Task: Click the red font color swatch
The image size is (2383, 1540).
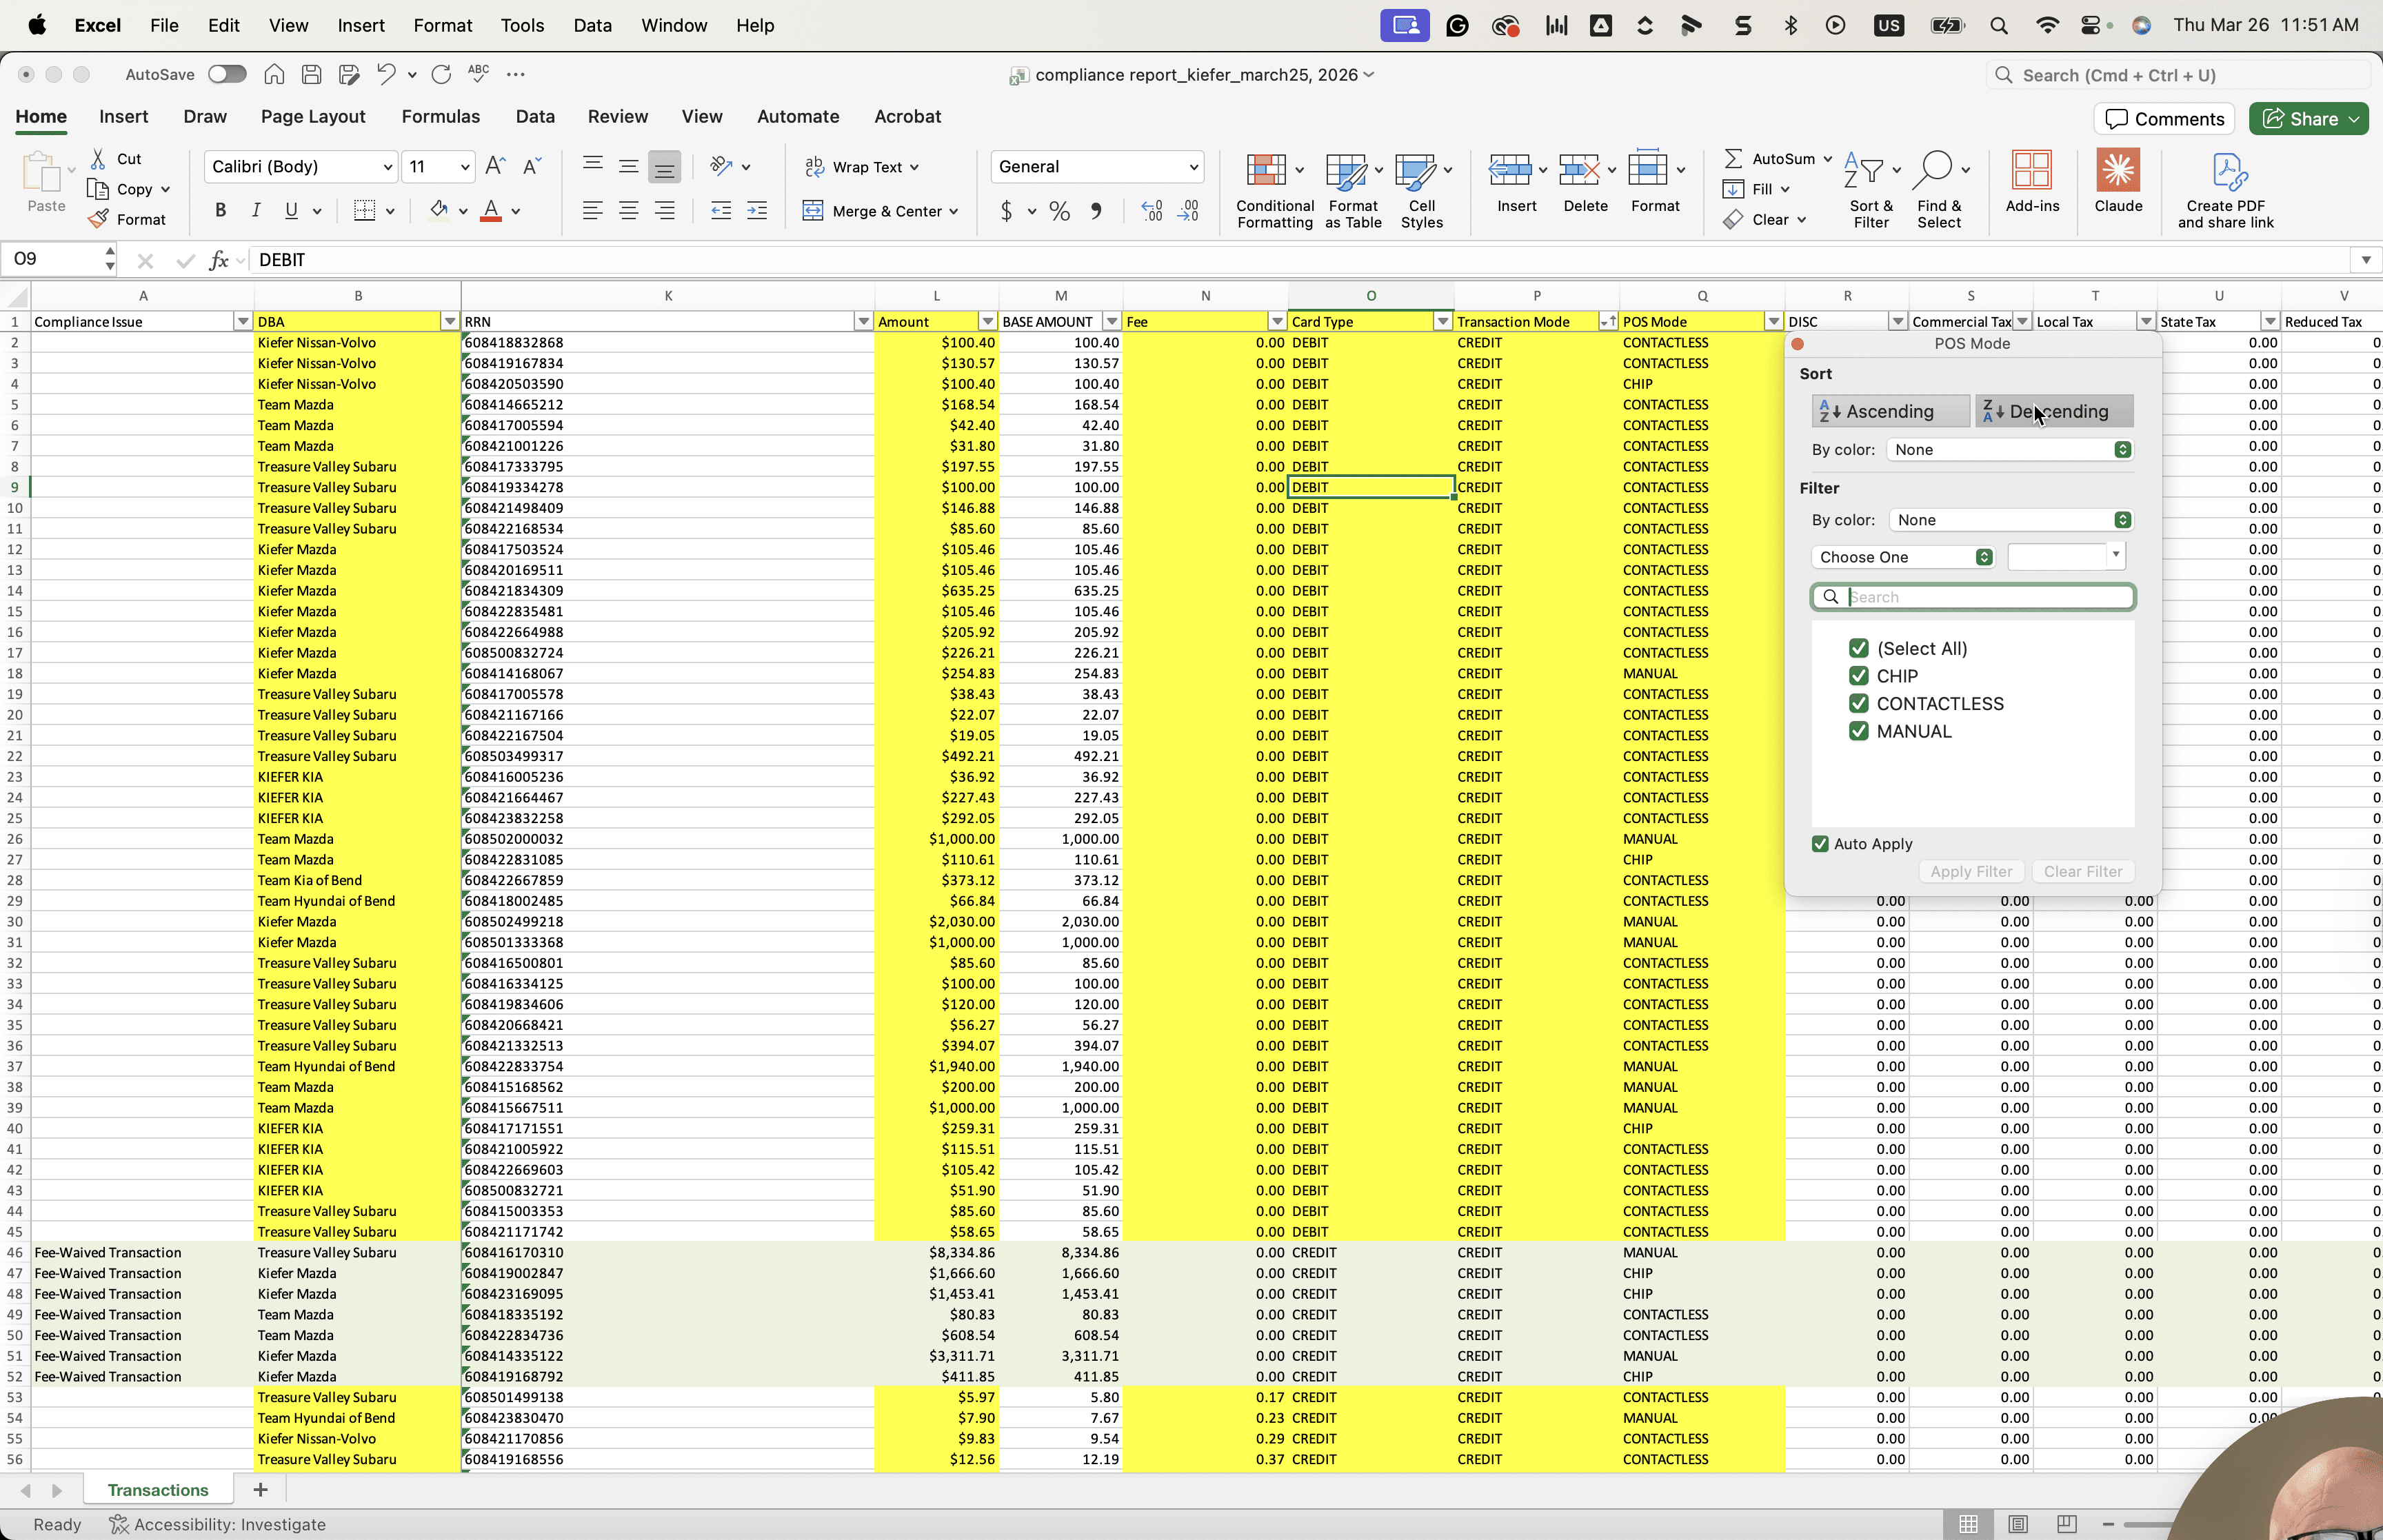Action: [491, 211]
